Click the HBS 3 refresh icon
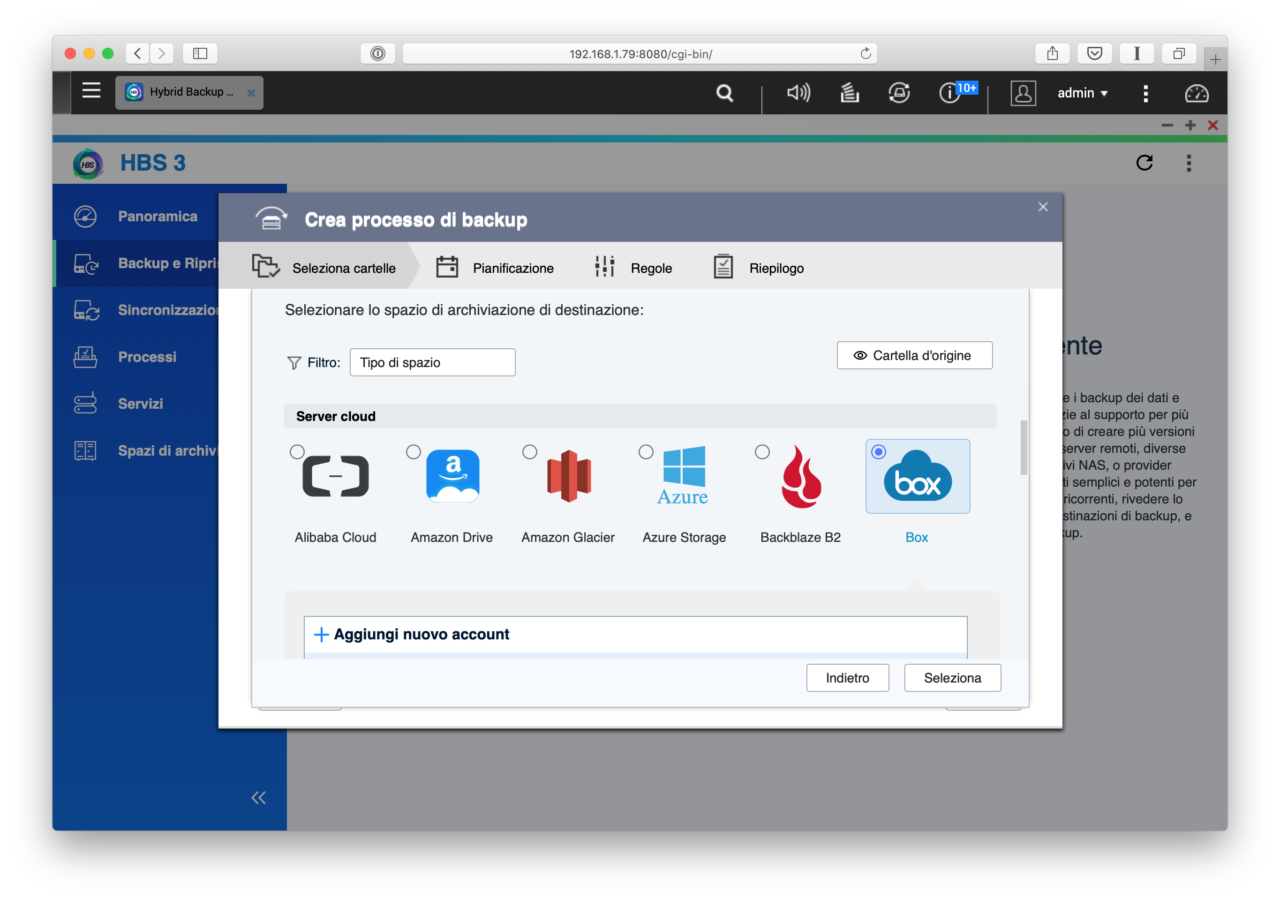This screenshot has width=1280, height=900. pyautogui.click(x=1145, y=163)
